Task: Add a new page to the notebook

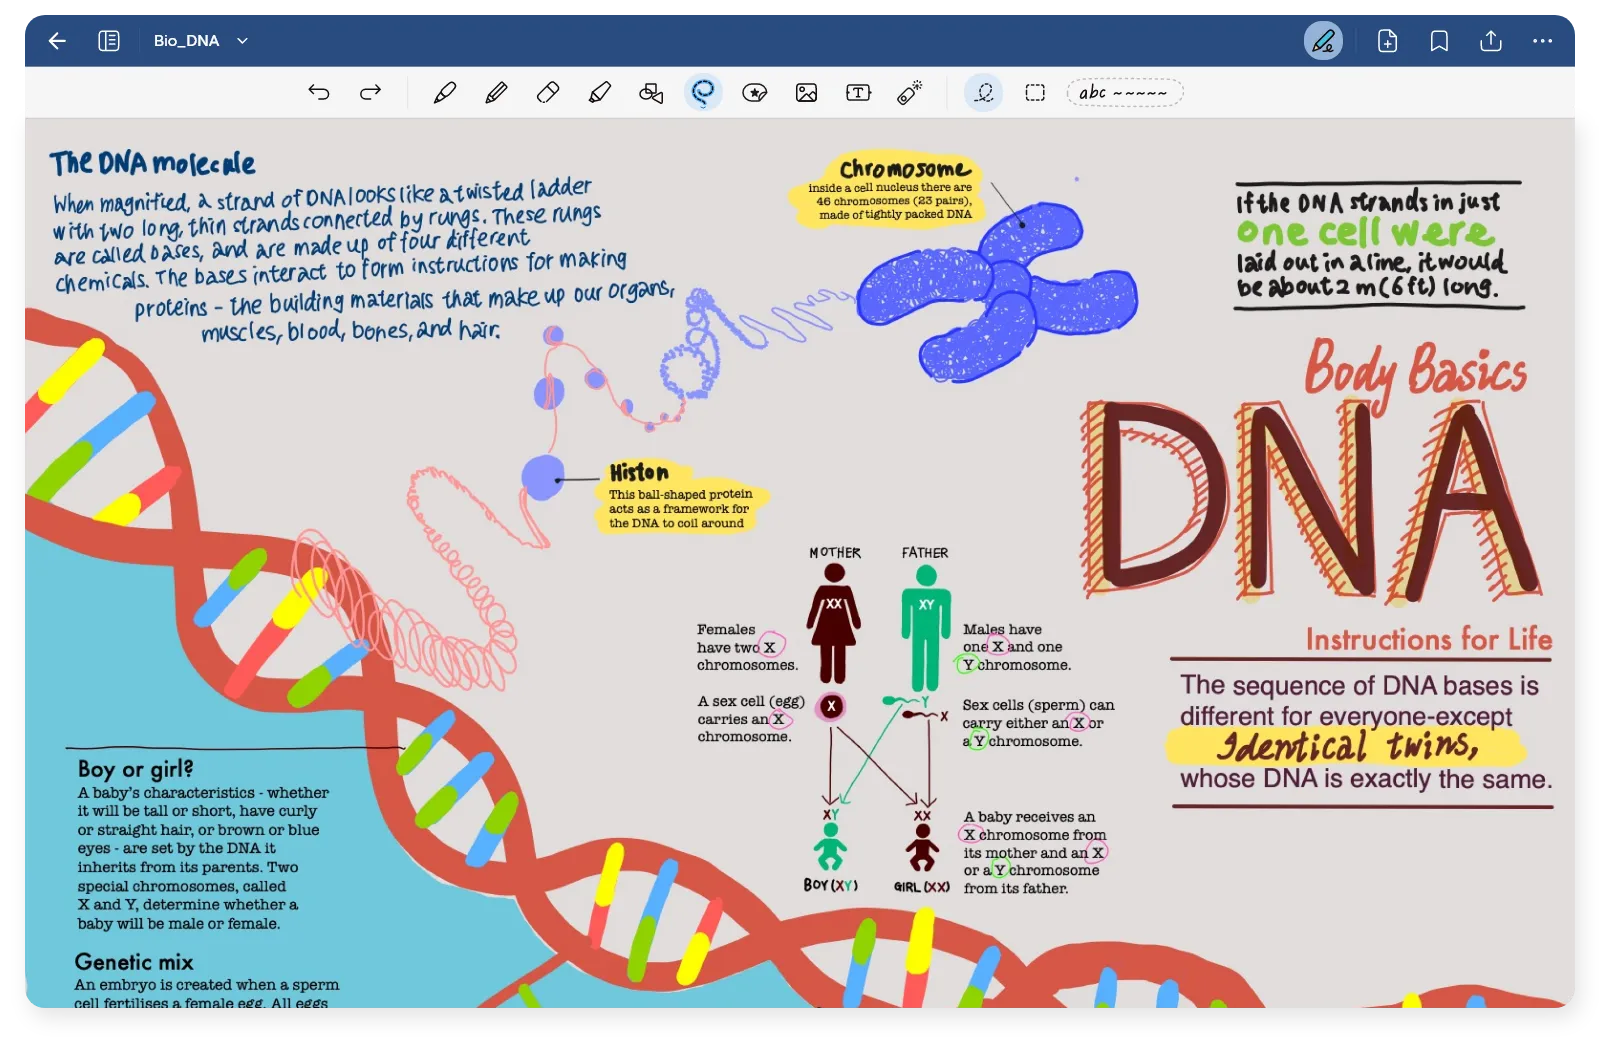Action: click(x=1388, y=41)
